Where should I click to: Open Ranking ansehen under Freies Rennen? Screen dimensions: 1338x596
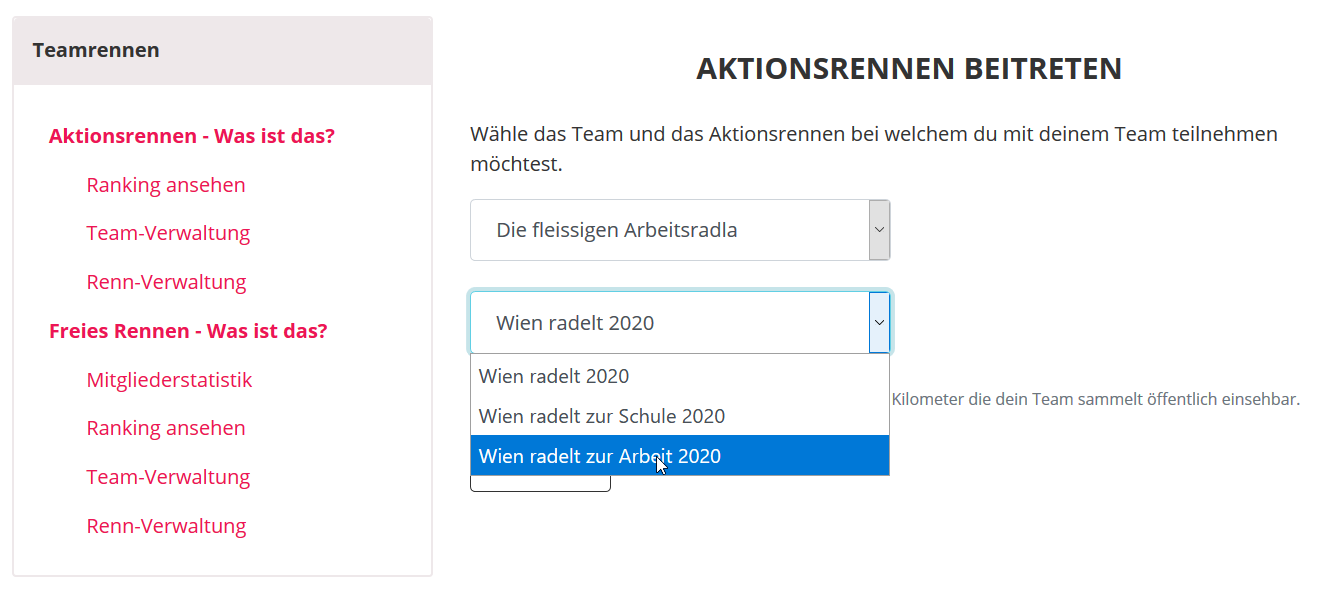click(x=166, y=428)
